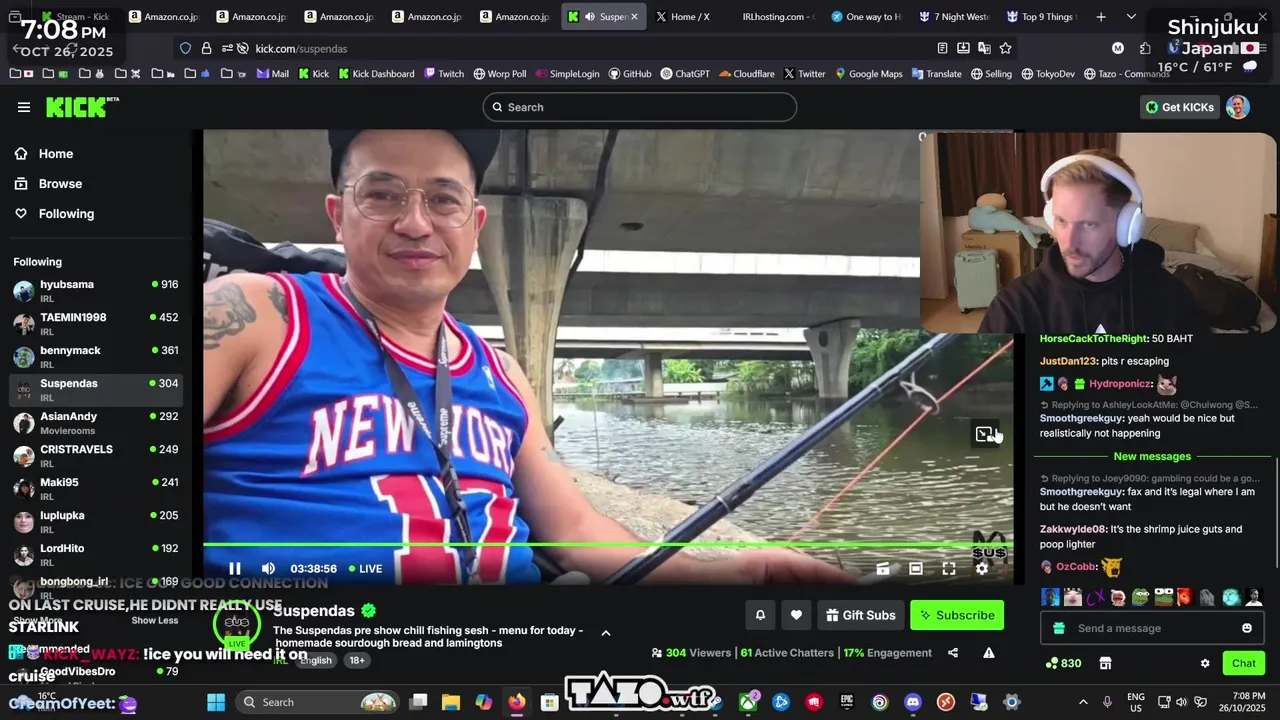Click the Gift Subs button

[x=860, y=615]
